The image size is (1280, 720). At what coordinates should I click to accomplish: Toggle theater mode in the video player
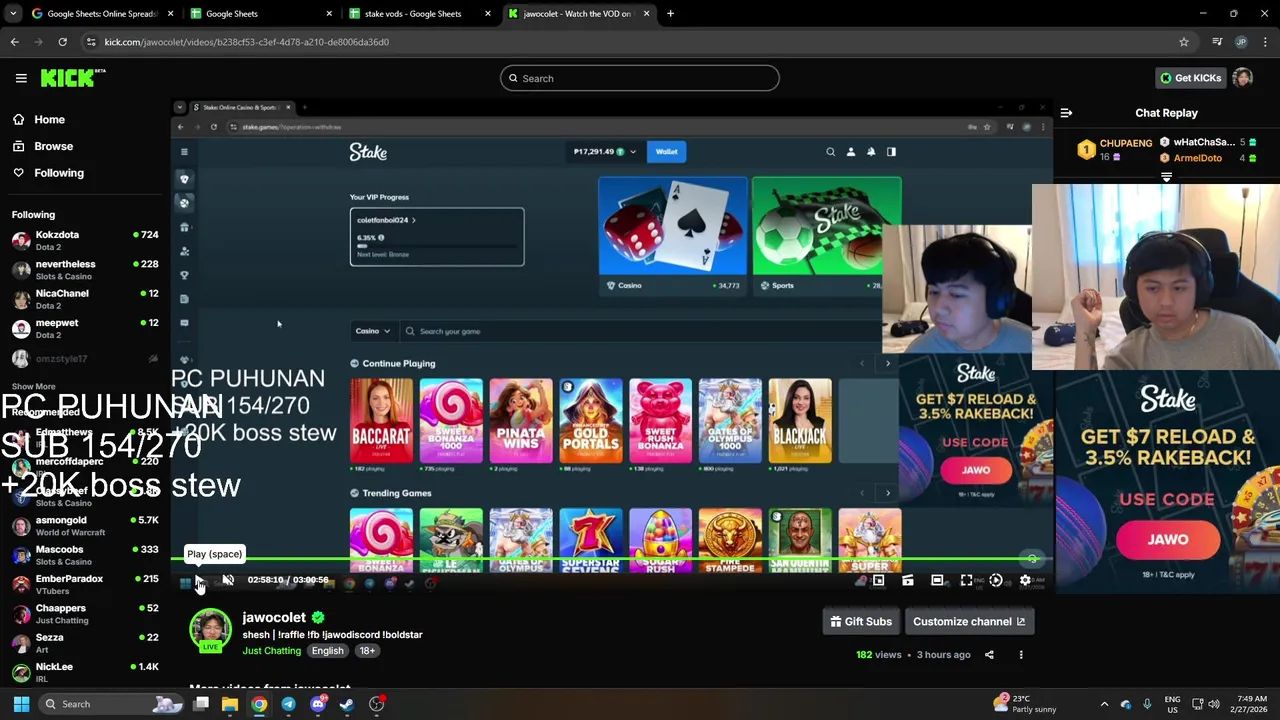(x=937, y=580)
